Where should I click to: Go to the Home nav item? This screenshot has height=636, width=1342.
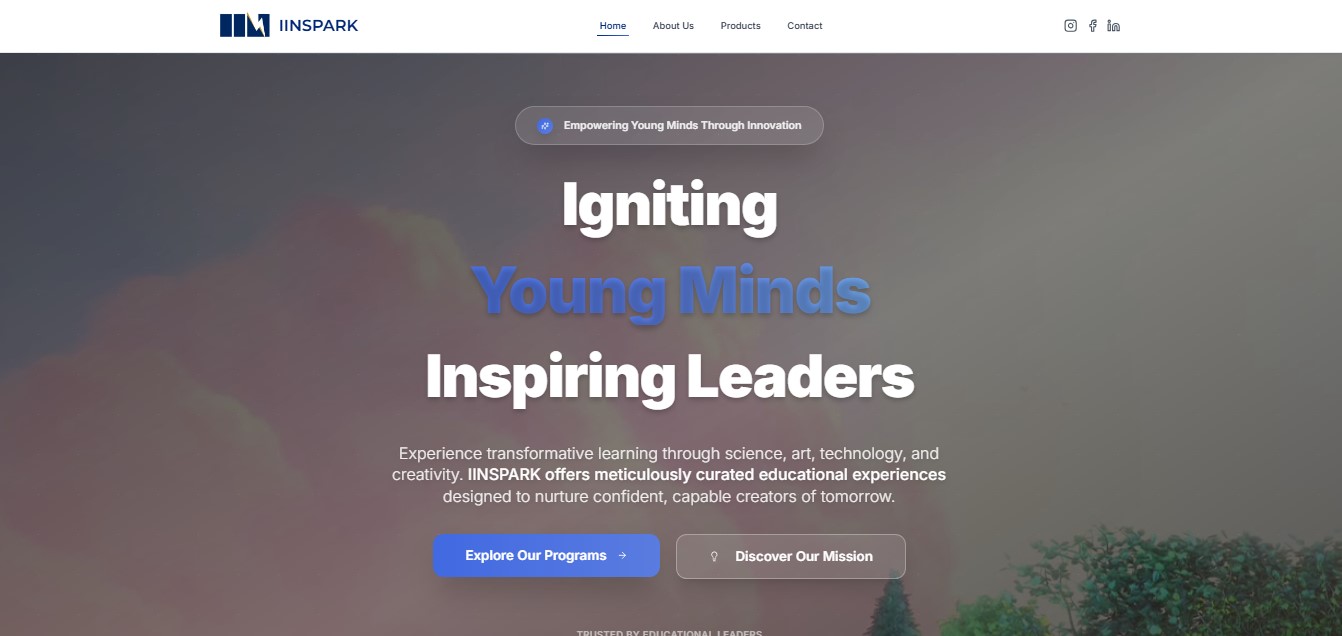point(613,26)
